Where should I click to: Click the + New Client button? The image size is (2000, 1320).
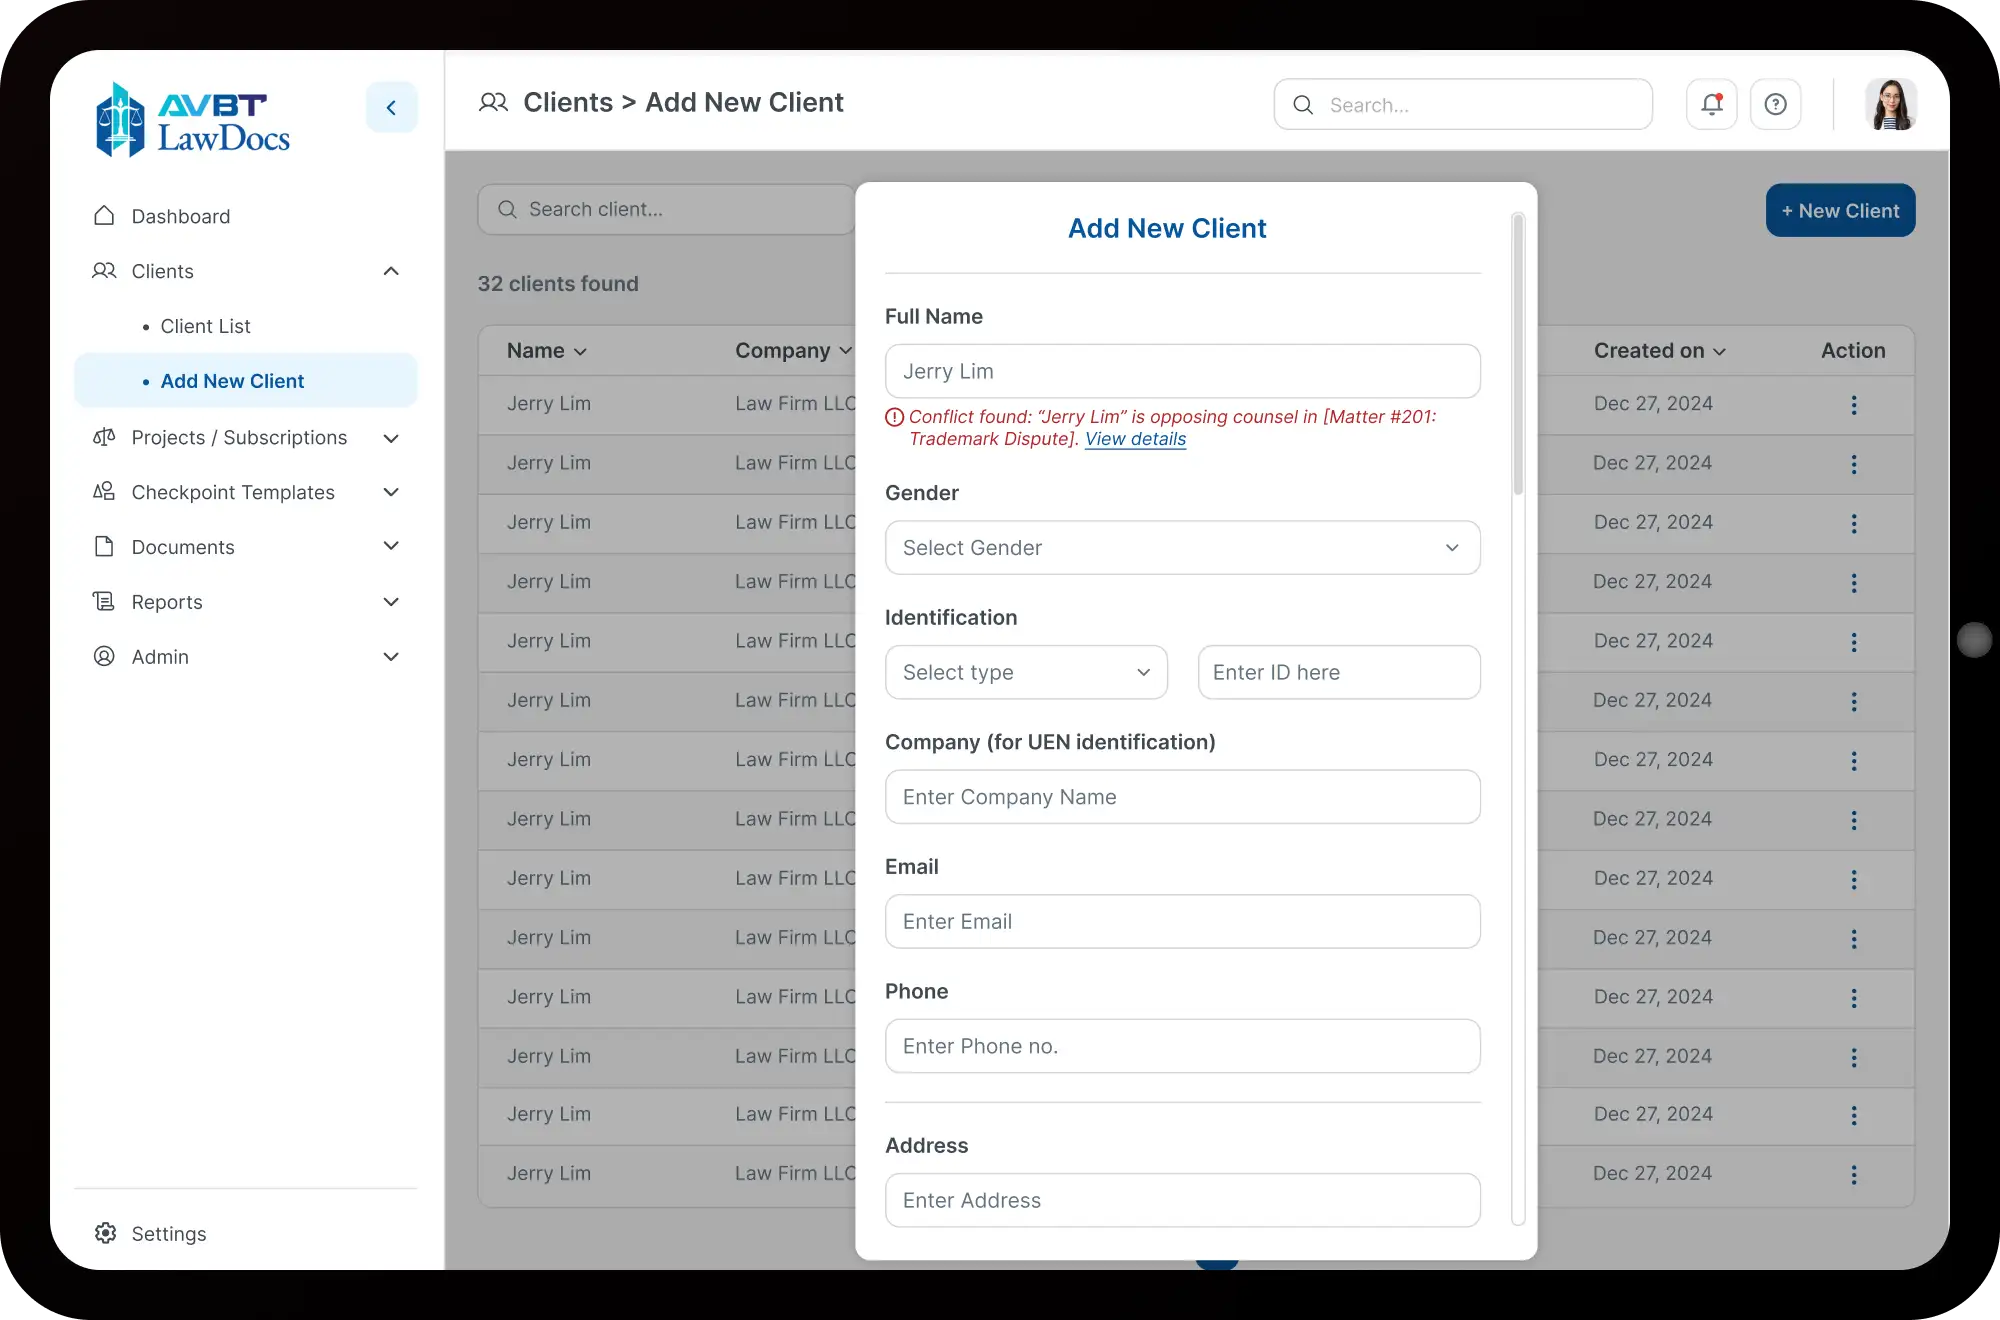pyautogui.click(x=1840, y=210)
